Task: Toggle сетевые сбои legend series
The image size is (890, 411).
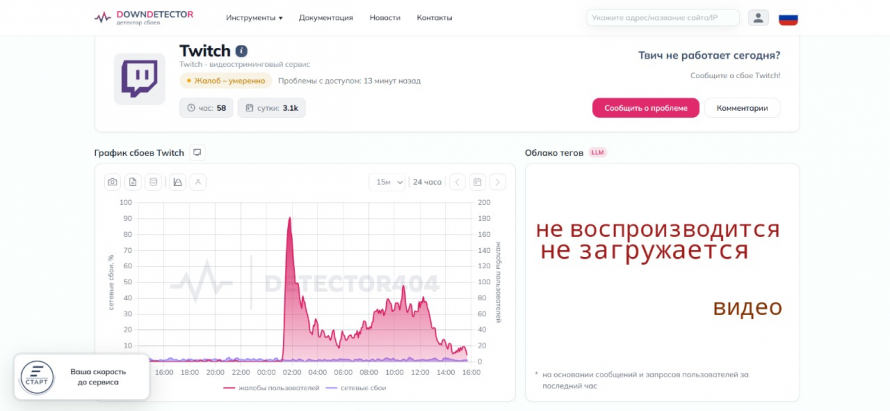Action: coord(356,388)
